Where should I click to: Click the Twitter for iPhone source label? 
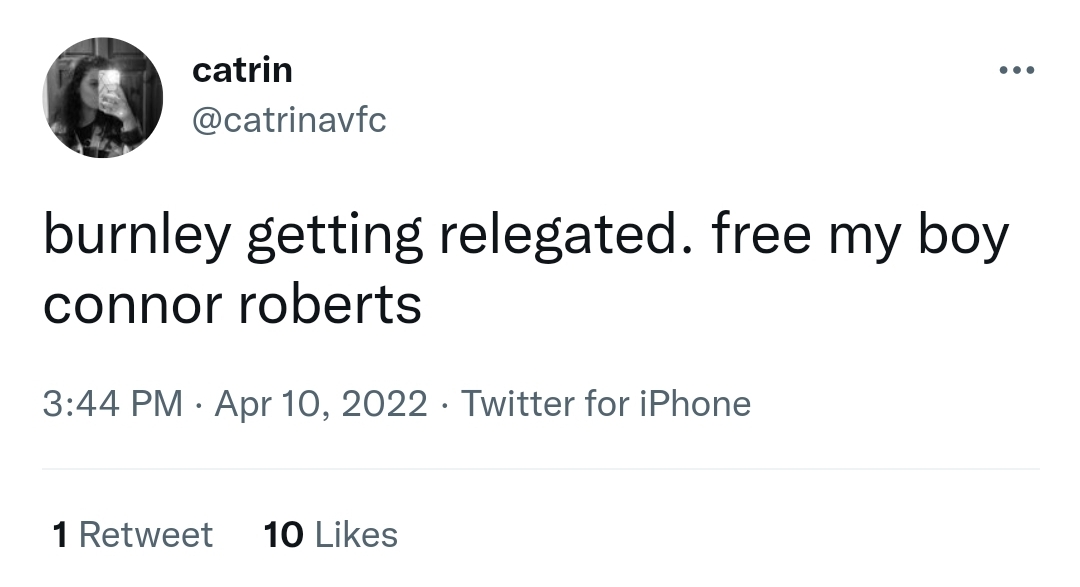pos(606,404)
